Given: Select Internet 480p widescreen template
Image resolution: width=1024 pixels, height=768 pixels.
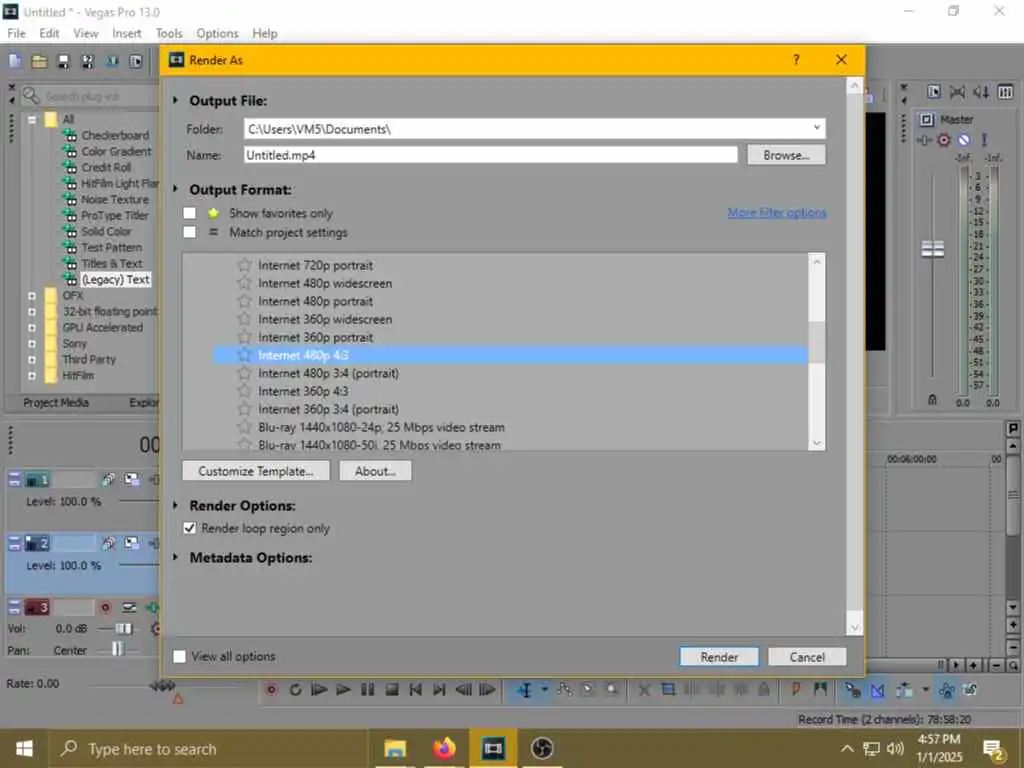Looking at the screenshot, I should click(x=325, y=283).
